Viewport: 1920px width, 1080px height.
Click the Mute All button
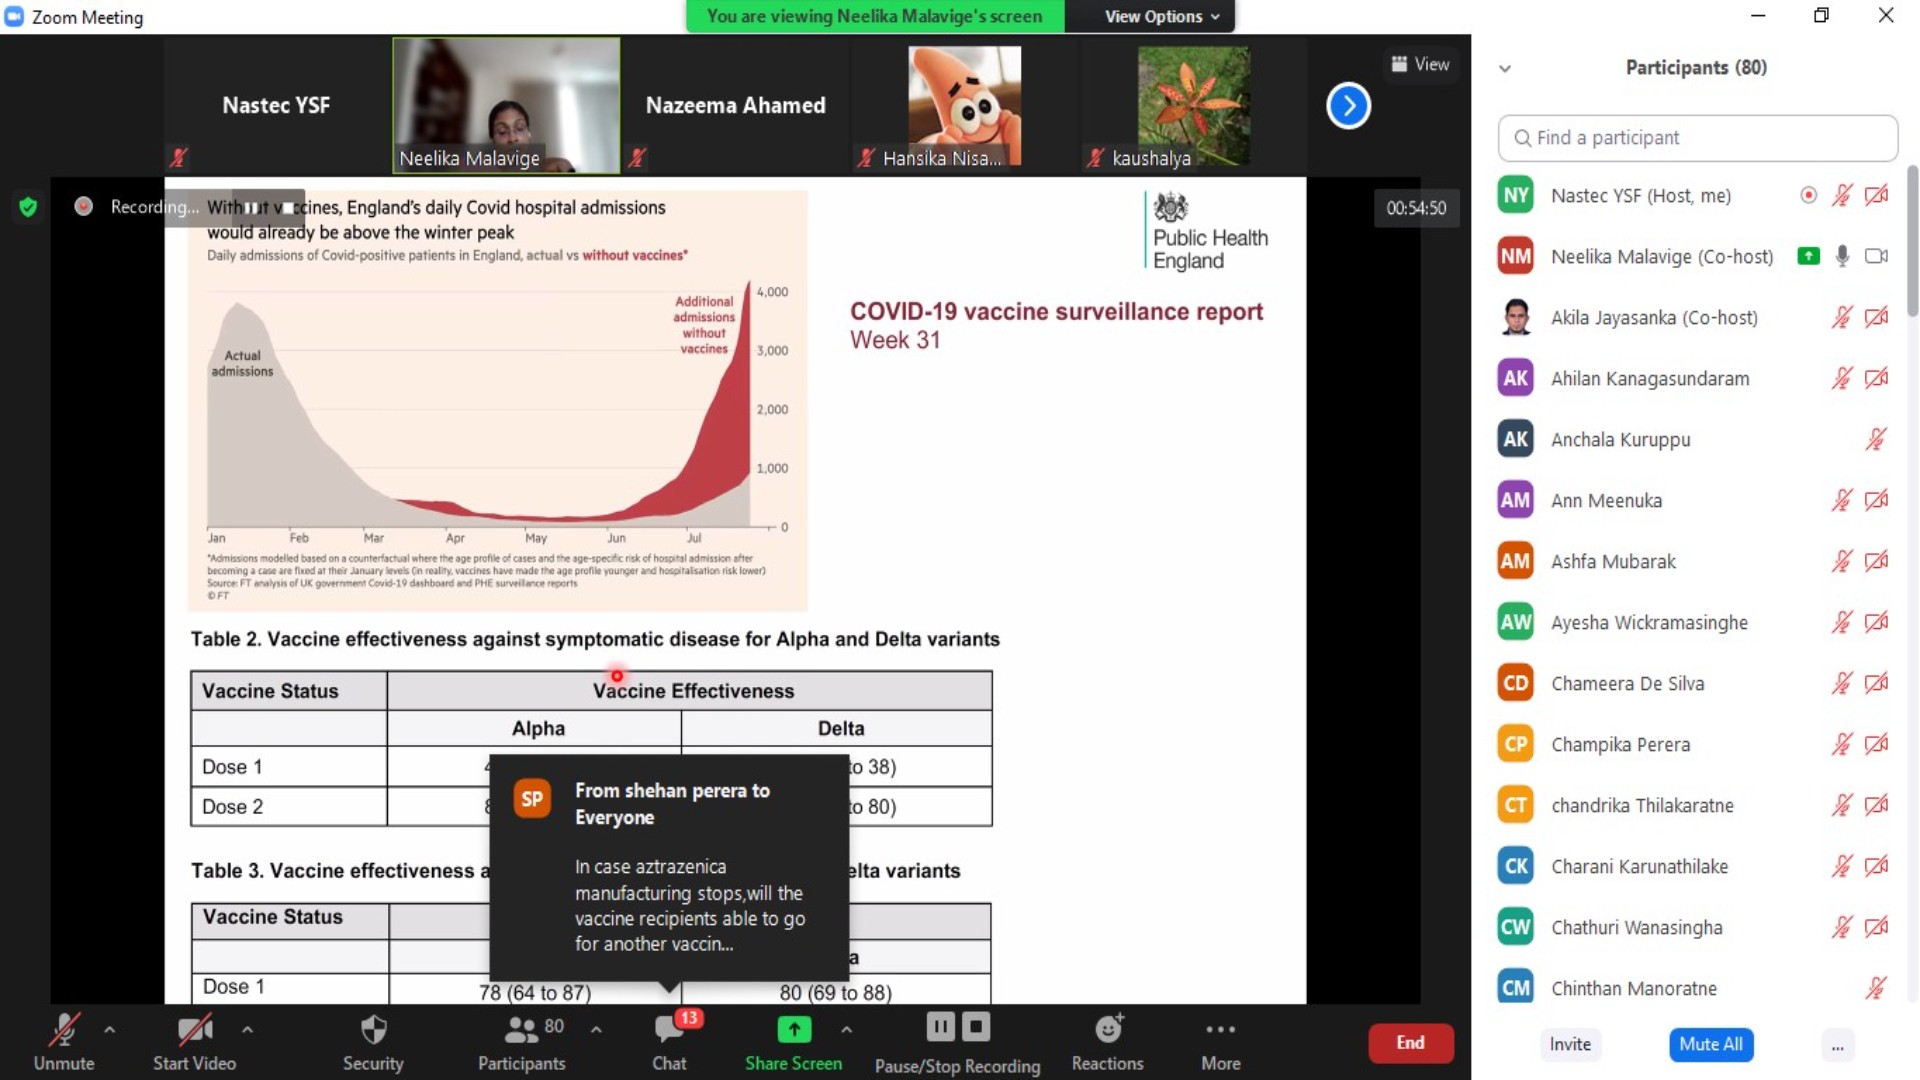(x=1711, y=1044)
